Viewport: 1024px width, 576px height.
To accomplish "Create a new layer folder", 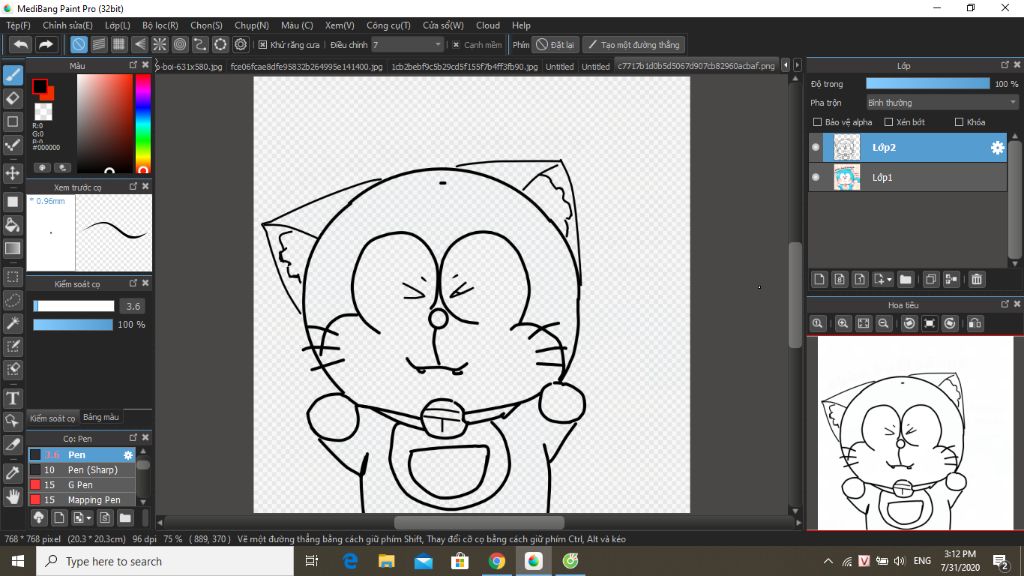I will point(905,280).
